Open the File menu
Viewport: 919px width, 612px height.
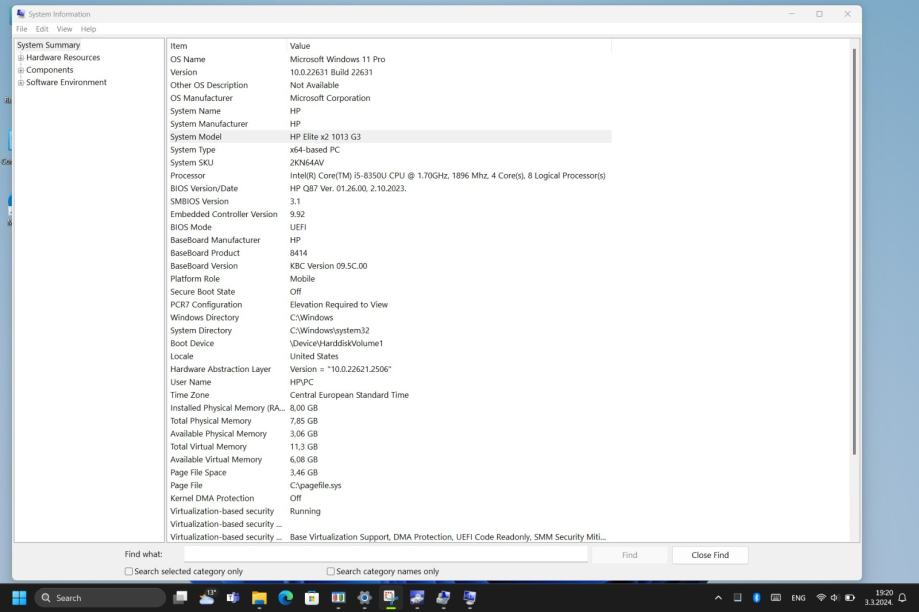coord(22,29)
